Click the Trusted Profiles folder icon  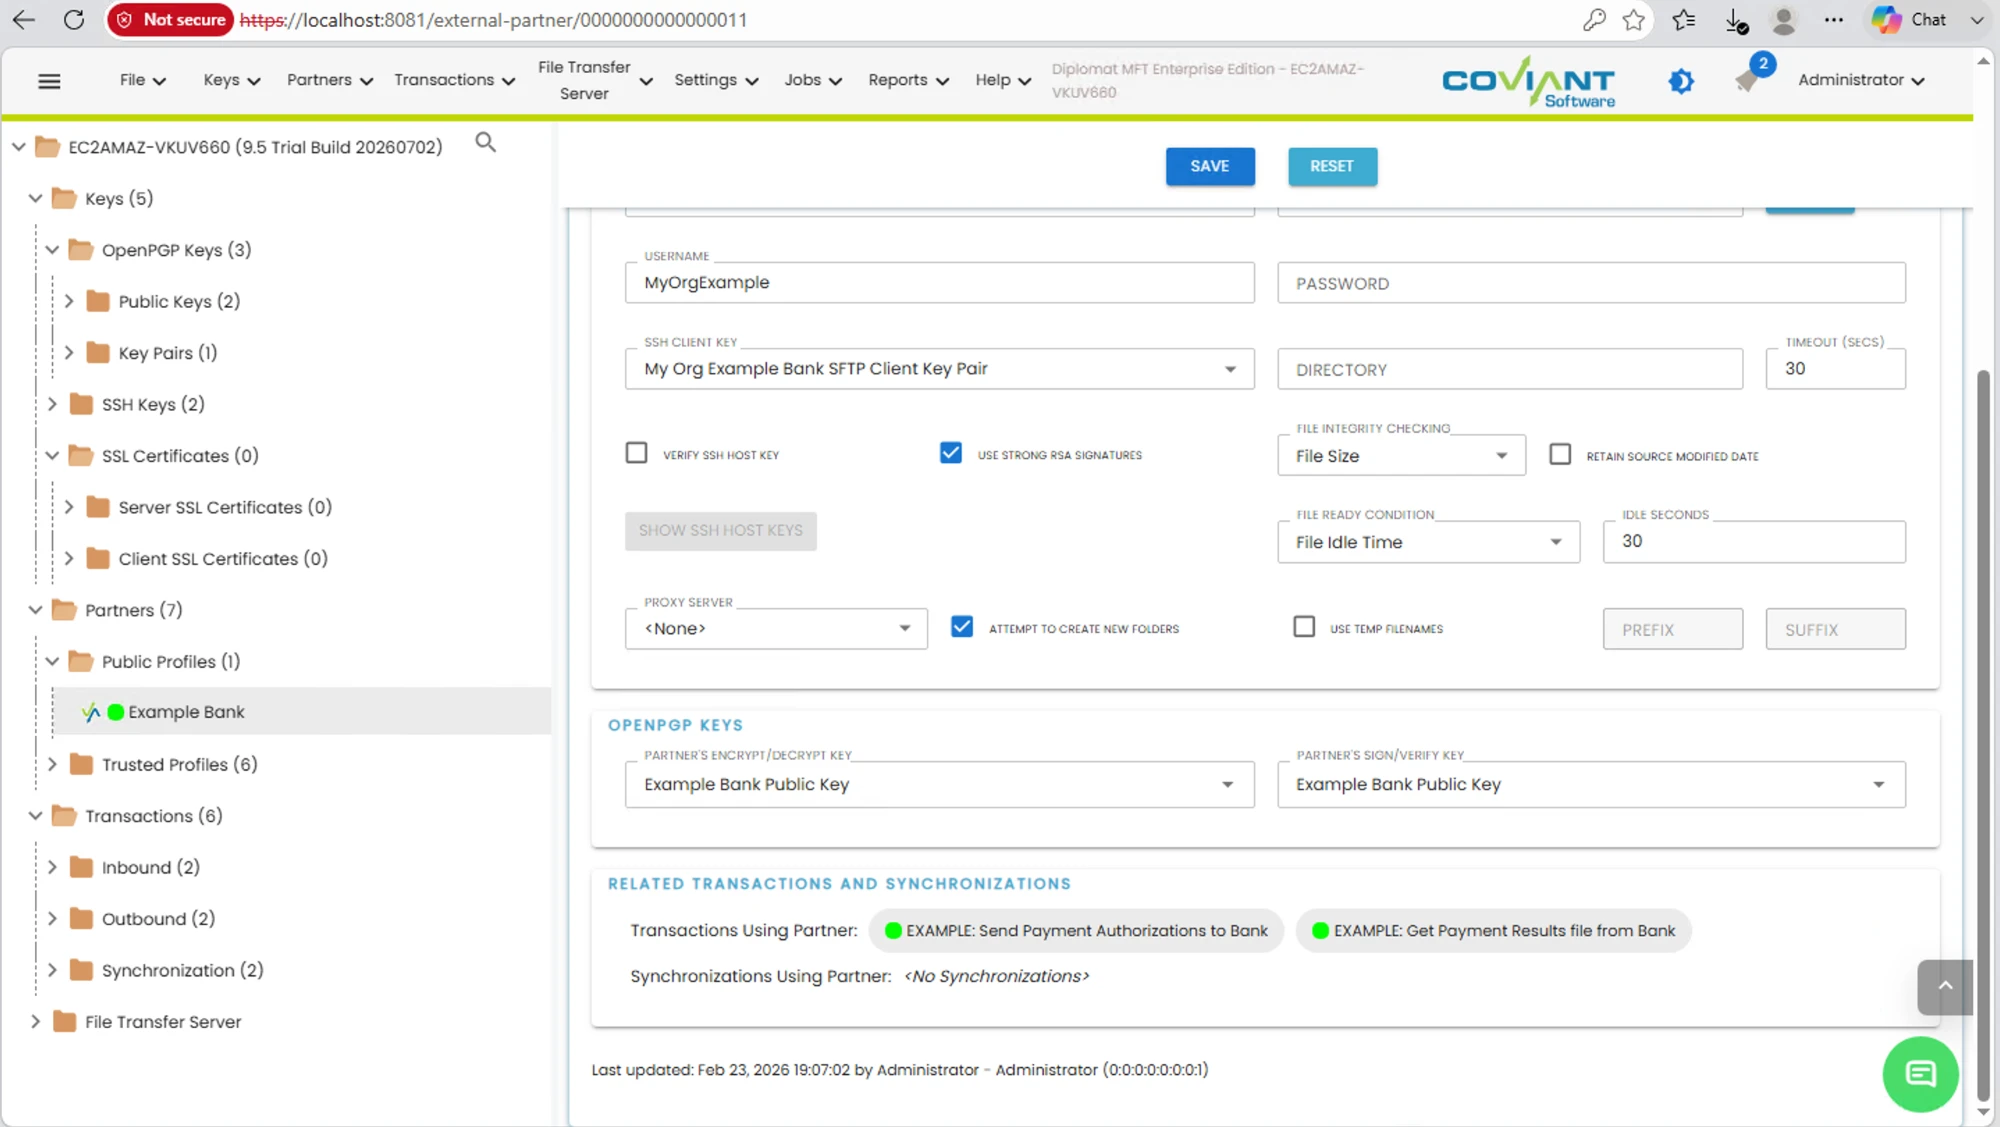click(81, 764)
